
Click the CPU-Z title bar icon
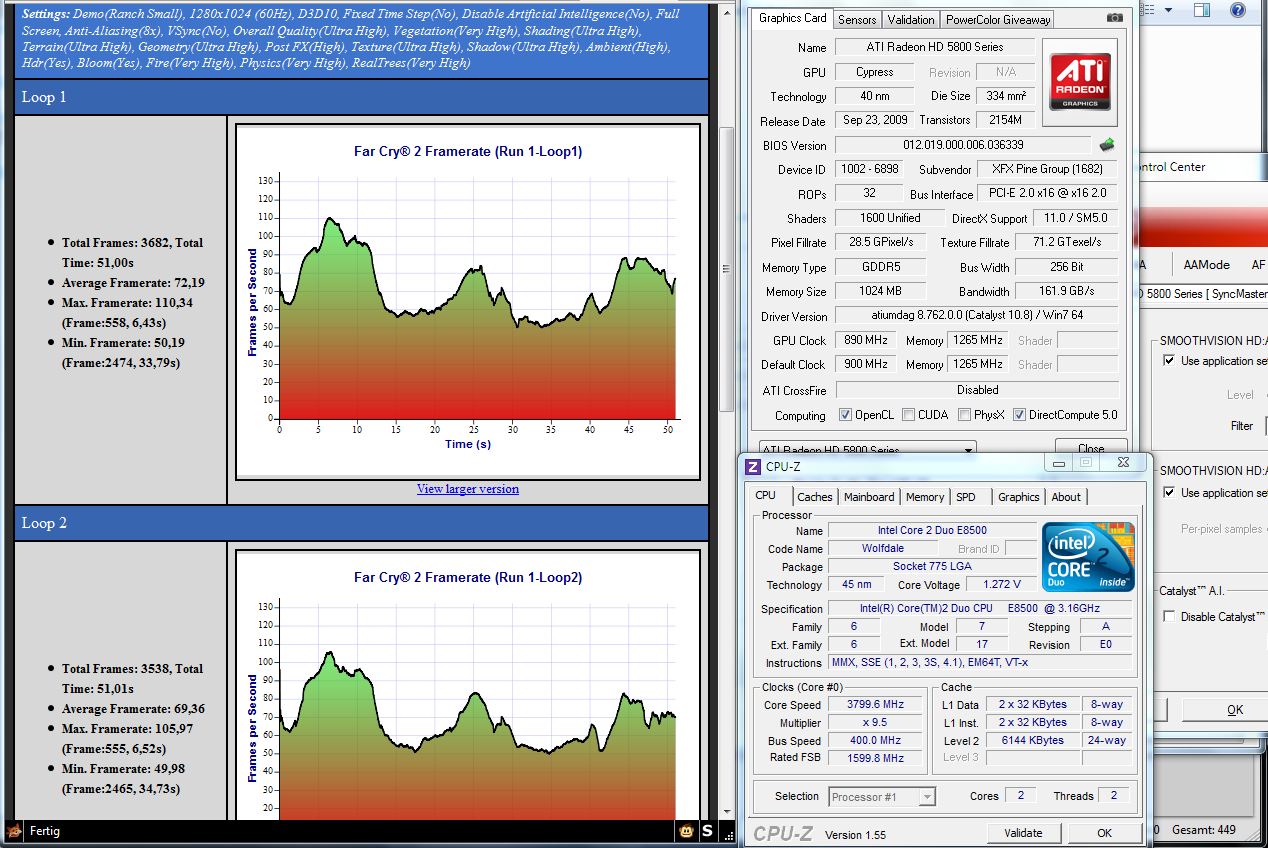pos(754,466)
